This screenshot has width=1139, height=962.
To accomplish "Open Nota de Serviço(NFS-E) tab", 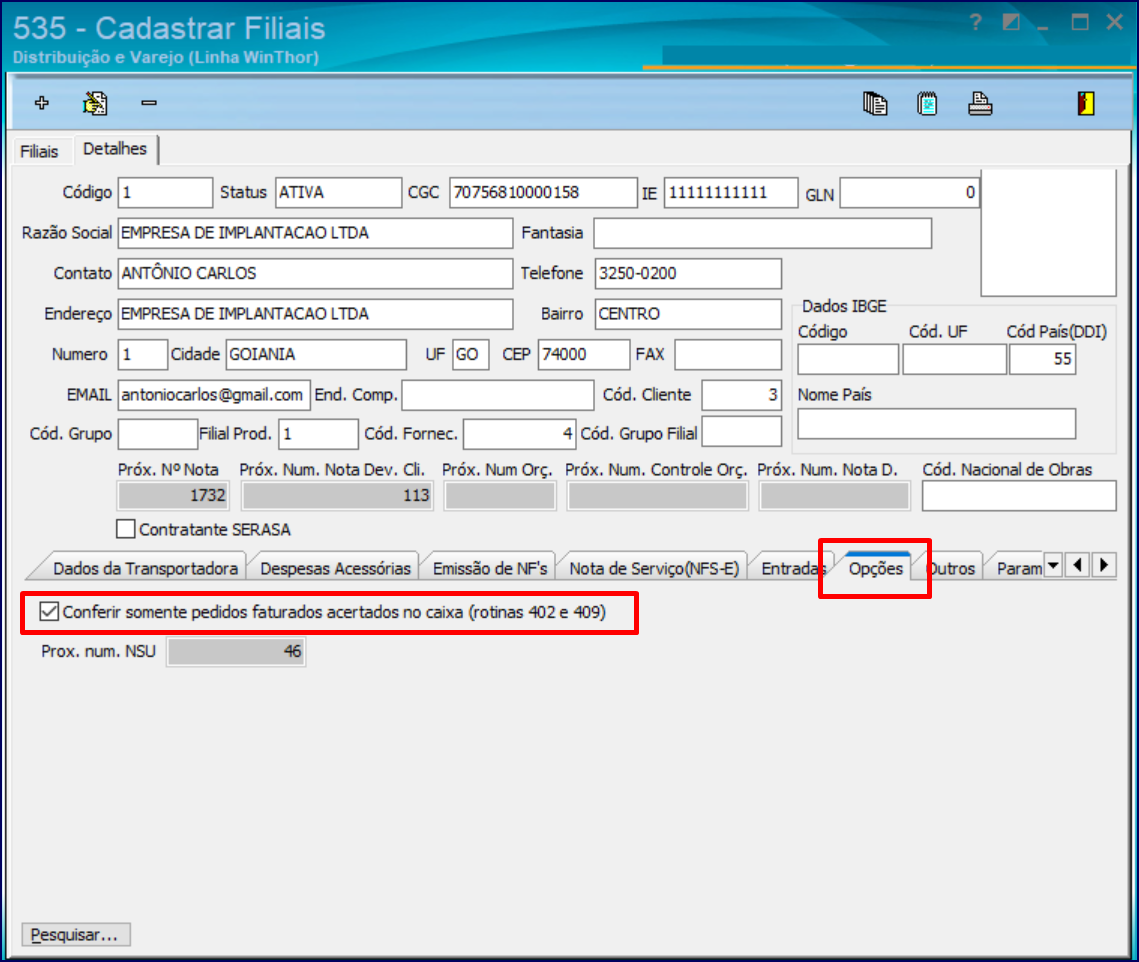I will (654, 568).
